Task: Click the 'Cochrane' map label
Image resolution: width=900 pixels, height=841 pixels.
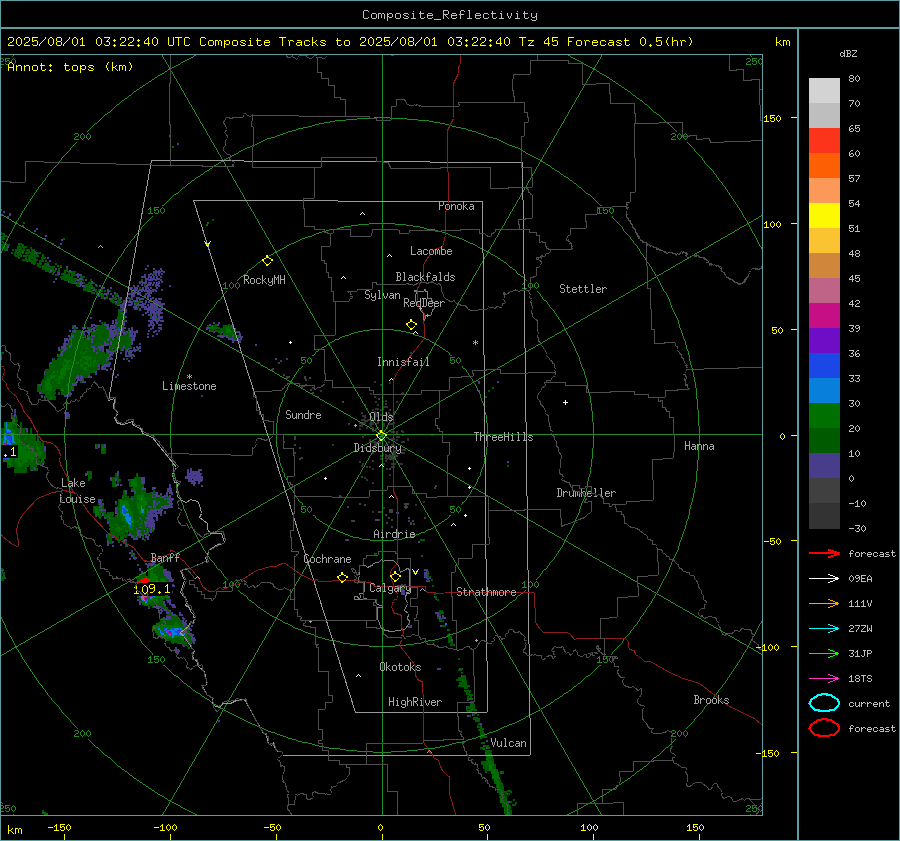Action: tap(327, 559)
